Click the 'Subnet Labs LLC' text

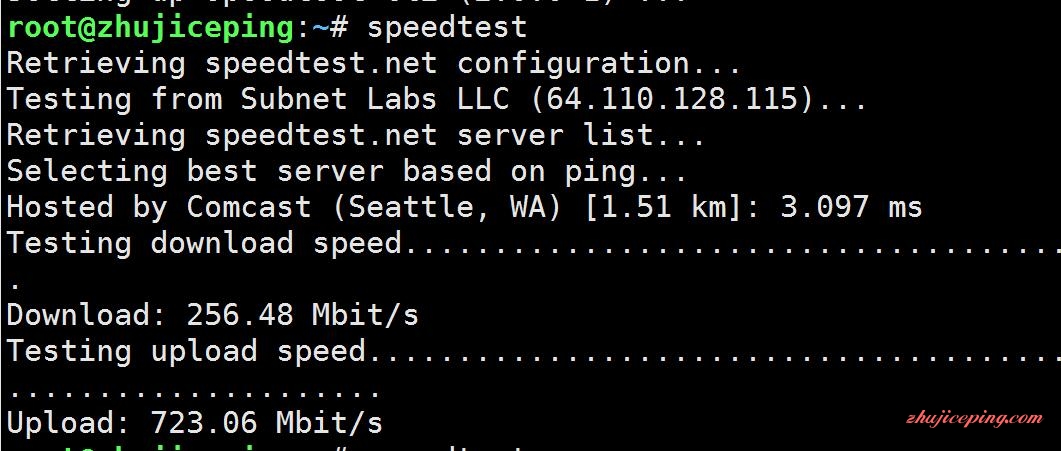coord(376,99)
